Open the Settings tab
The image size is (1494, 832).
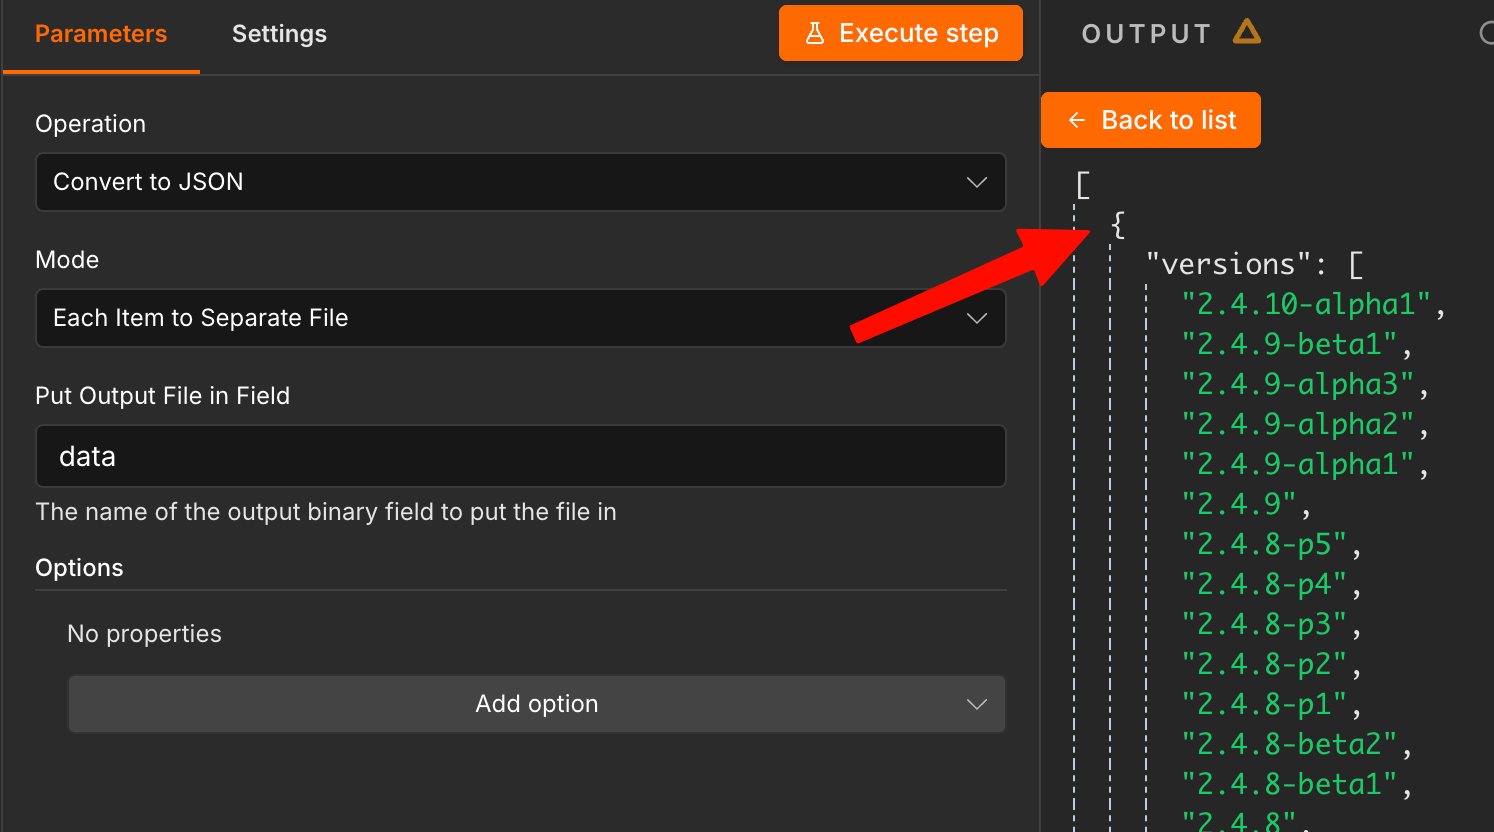(279, 34)
